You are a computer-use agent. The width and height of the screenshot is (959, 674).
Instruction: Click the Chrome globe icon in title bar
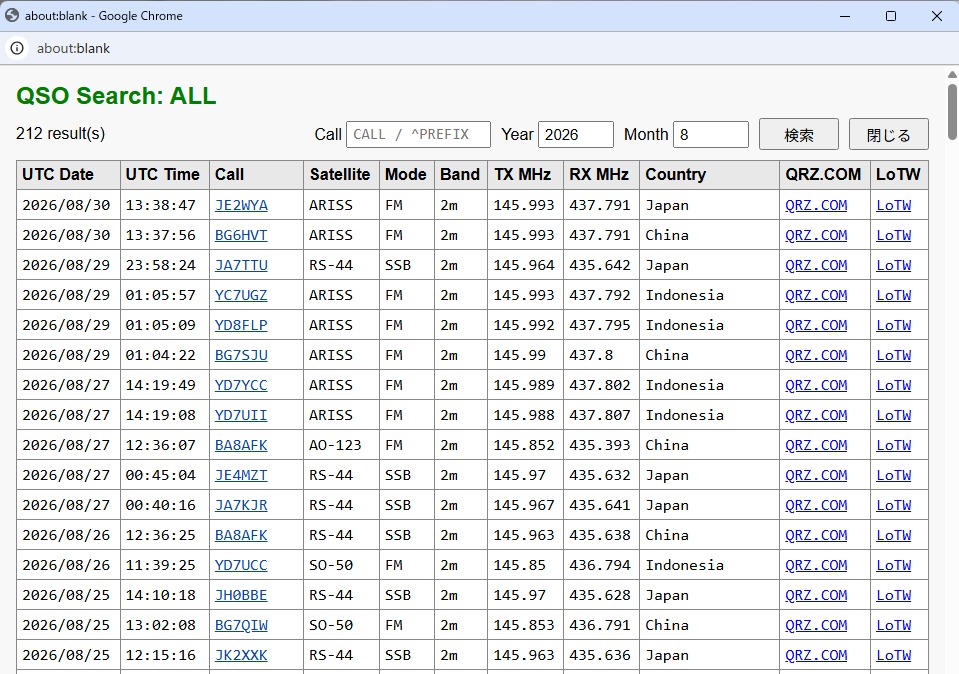pyautogui.click(x=12, y=15)
